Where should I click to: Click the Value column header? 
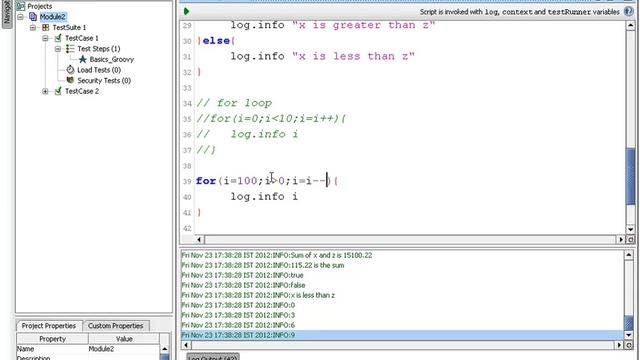124,339
